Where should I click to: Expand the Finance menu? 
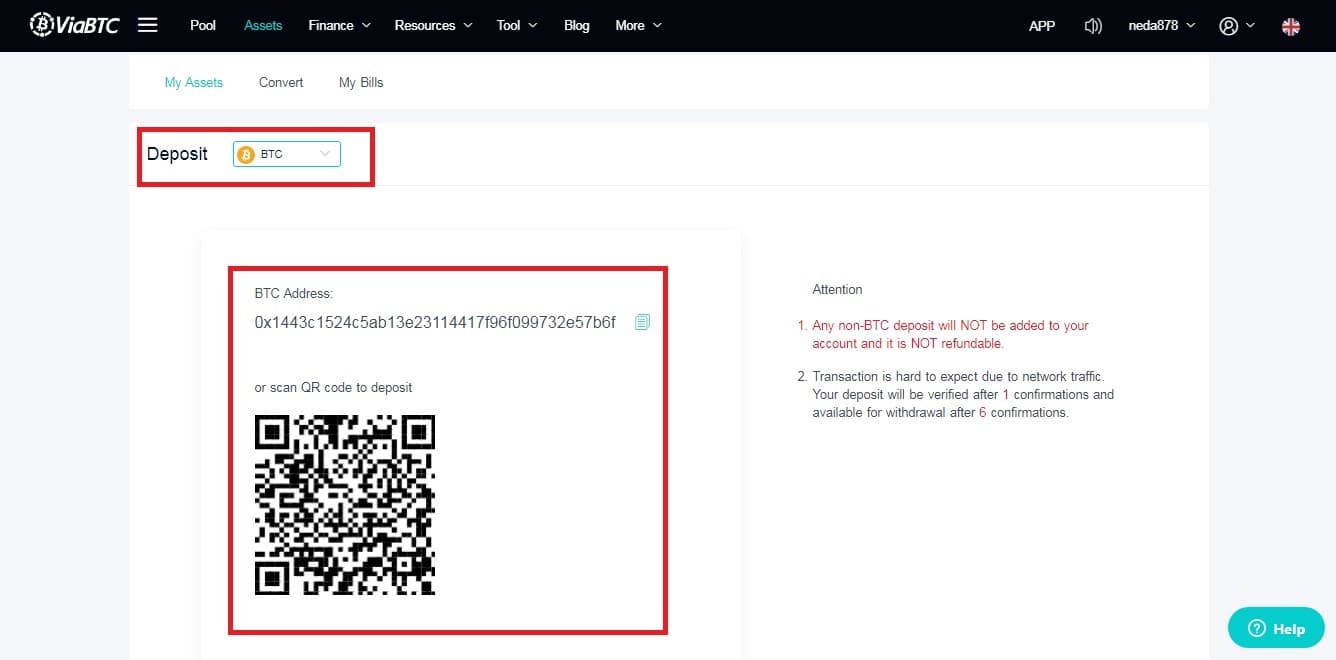click(340, 26)
